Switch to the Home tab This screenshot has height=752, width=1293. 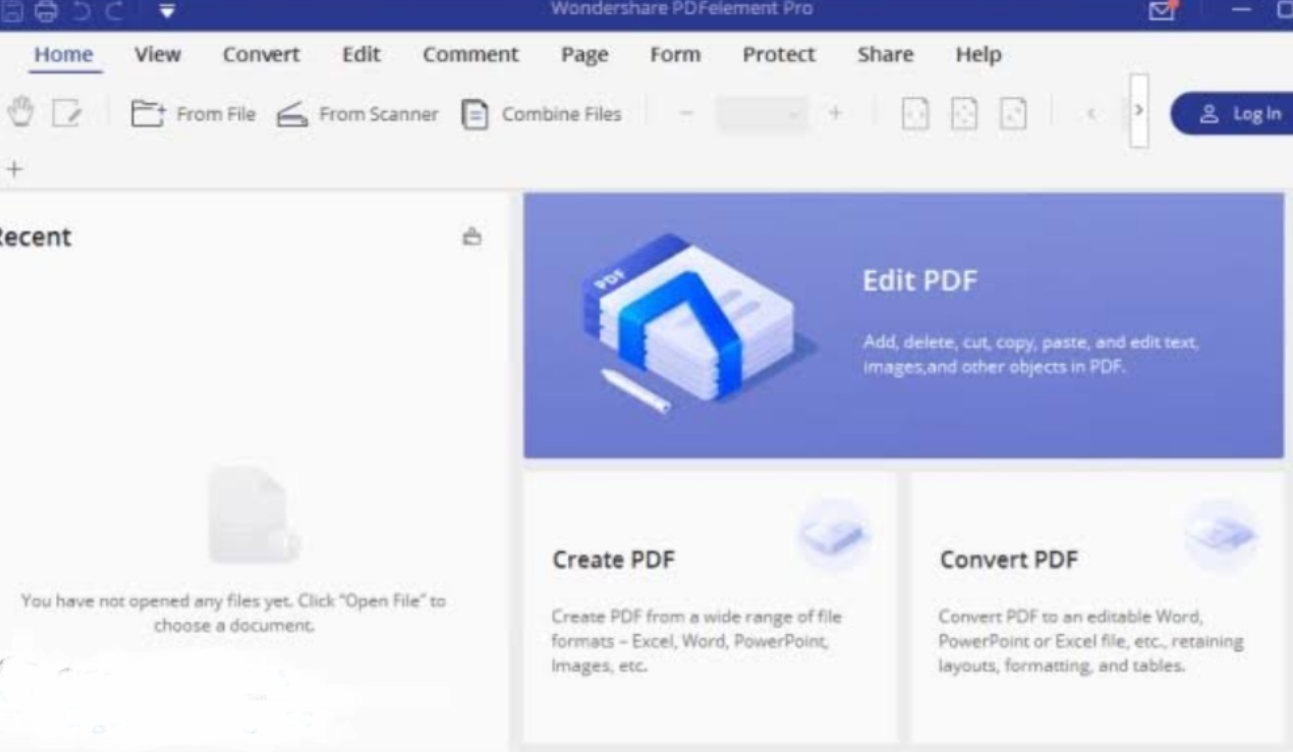coord(63,55)
